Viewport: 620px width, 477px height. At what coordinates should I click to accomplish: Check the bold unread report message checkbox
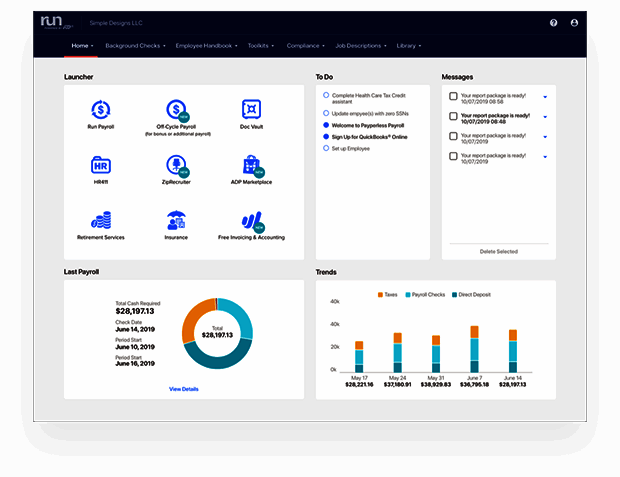[x=454, y=116]
